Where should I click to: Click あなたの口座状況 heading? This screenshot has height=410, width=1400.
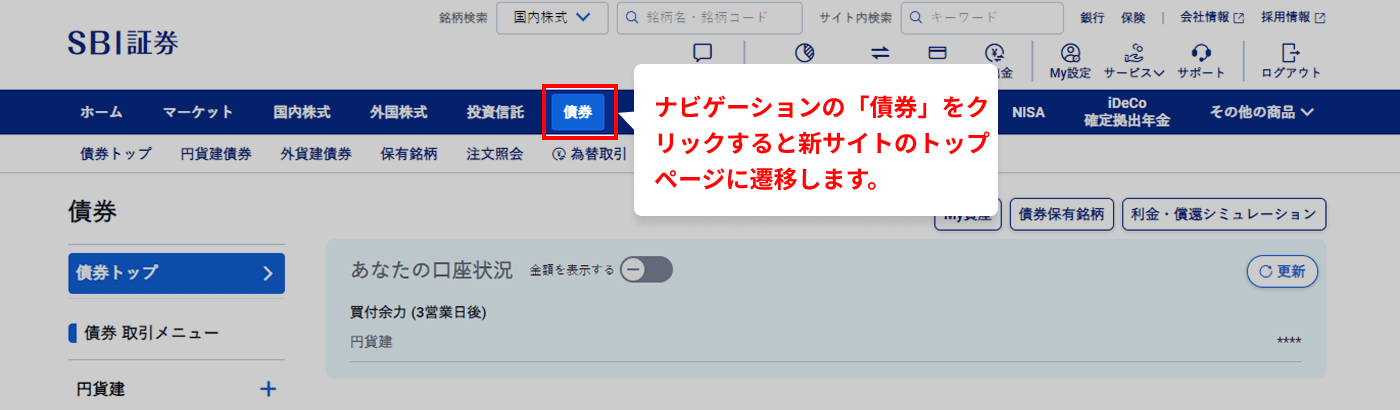431,270
